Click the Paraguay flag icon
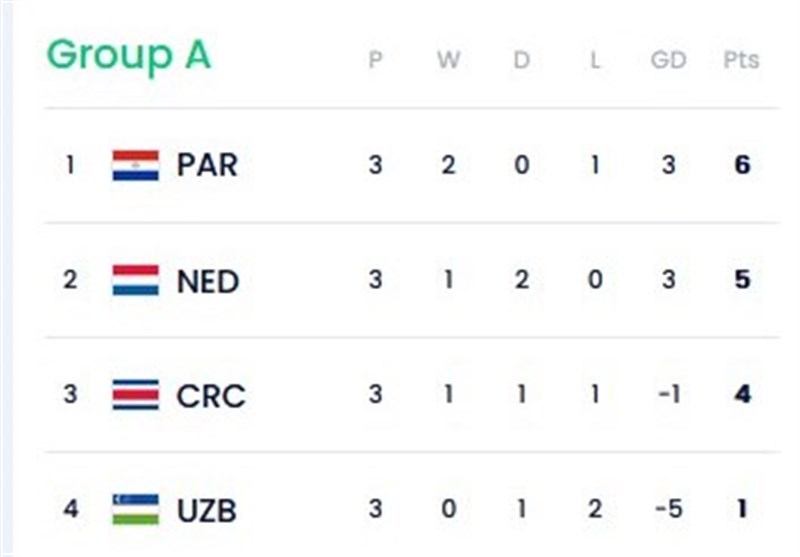 tap(135, 165)
